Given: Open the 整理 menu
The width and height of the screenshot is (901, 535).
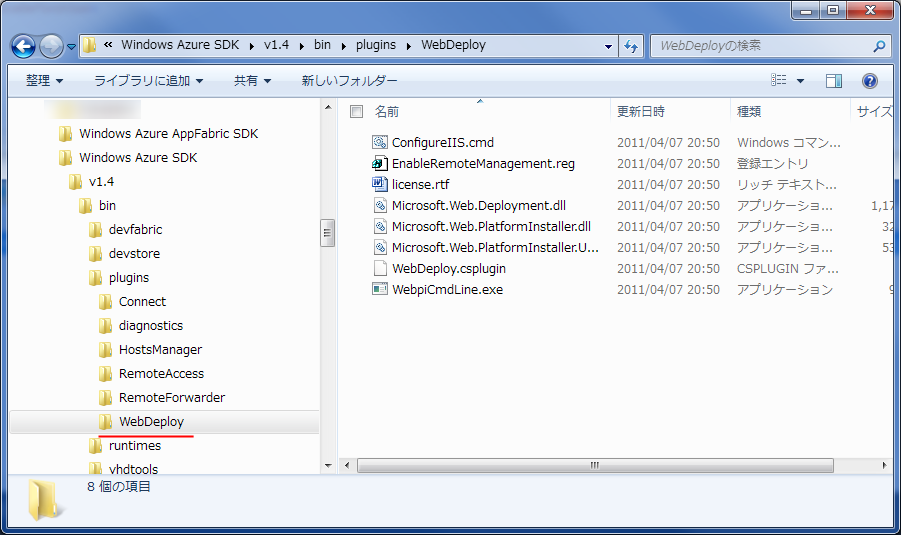Looking at the screenshot, I should tap(44, 80).
